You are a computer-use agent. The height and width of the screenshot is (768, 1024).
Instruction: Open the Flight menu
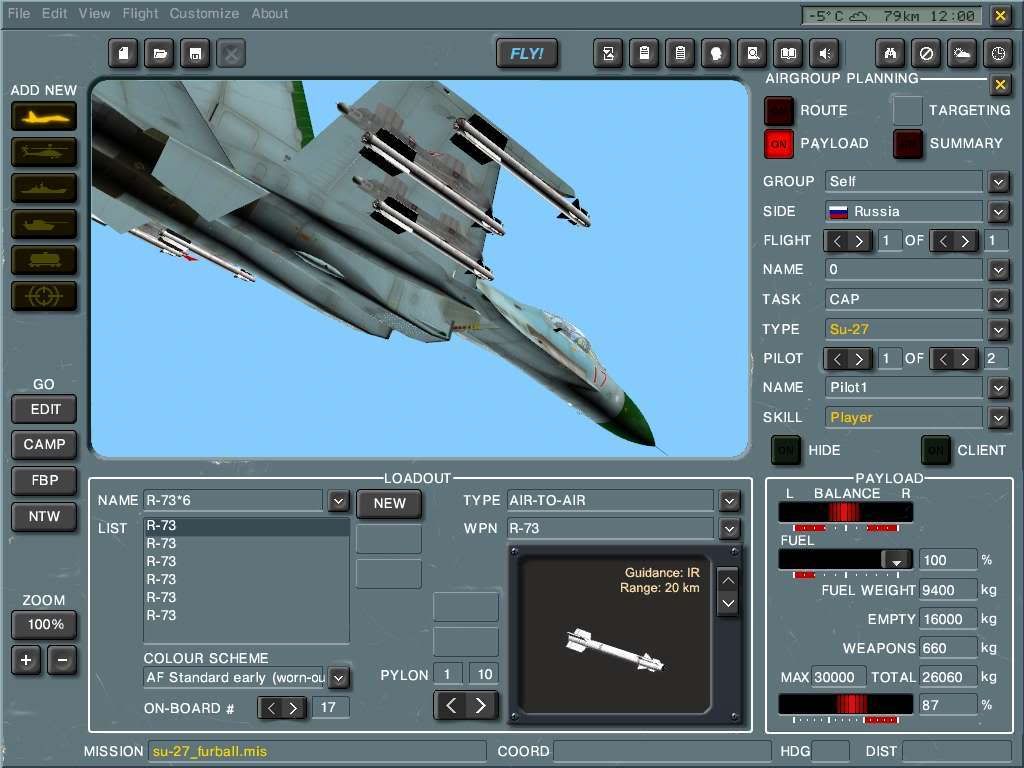coord(140,14)
